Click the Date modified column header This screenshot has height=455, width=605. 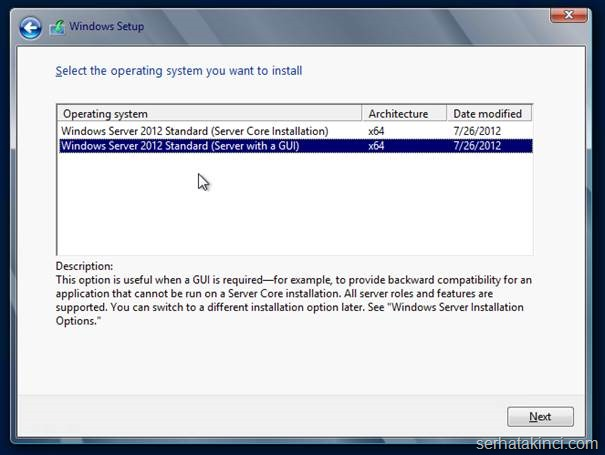point(489,114)
